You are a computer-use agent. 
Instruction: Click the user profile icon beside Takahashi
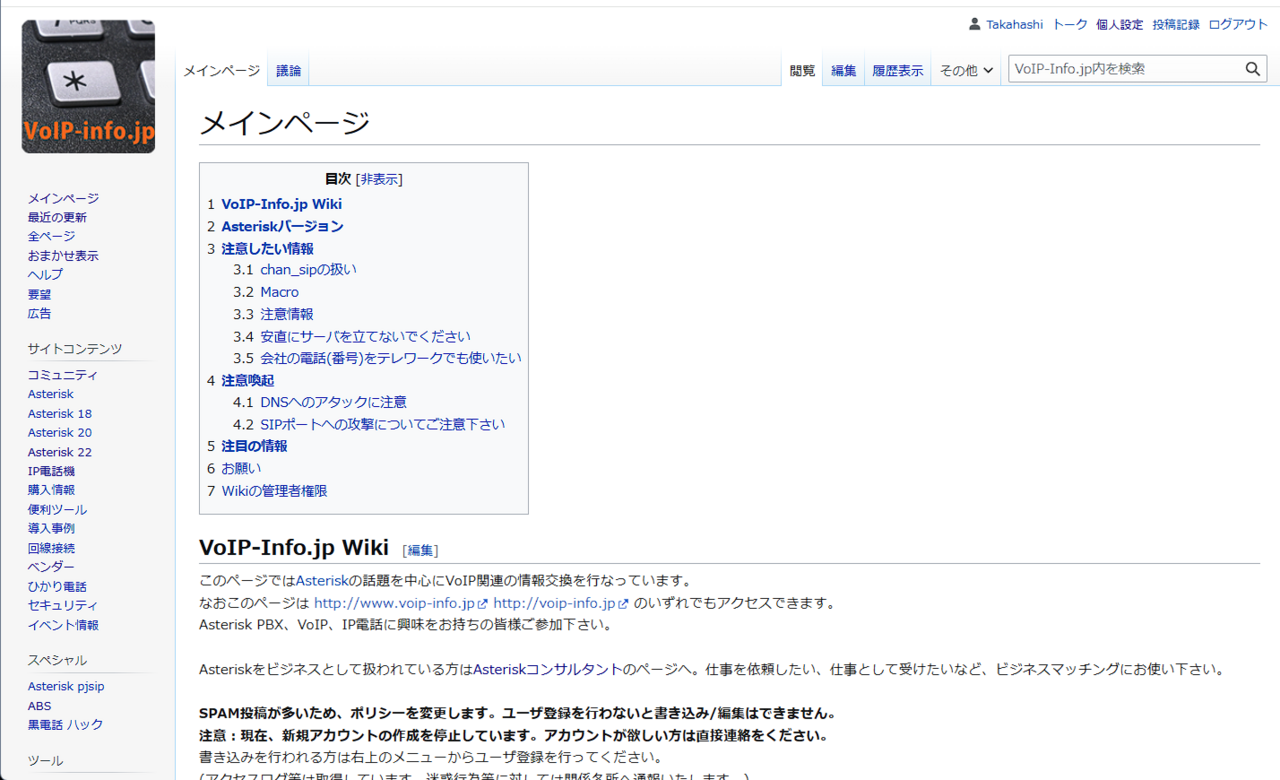pos(975,24)
